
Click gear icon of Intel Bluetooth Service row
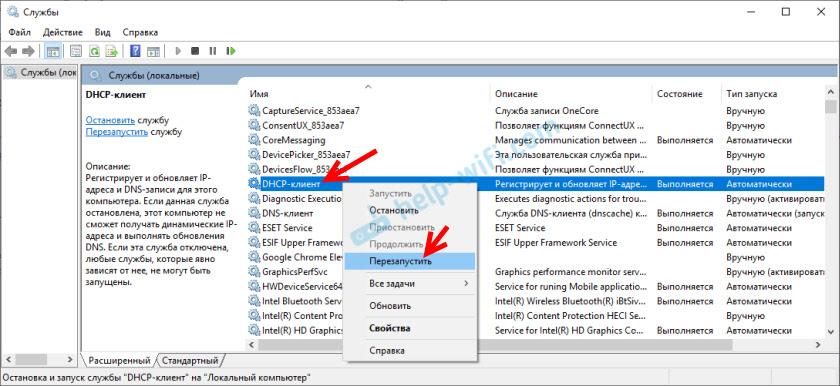coord(253,301)
